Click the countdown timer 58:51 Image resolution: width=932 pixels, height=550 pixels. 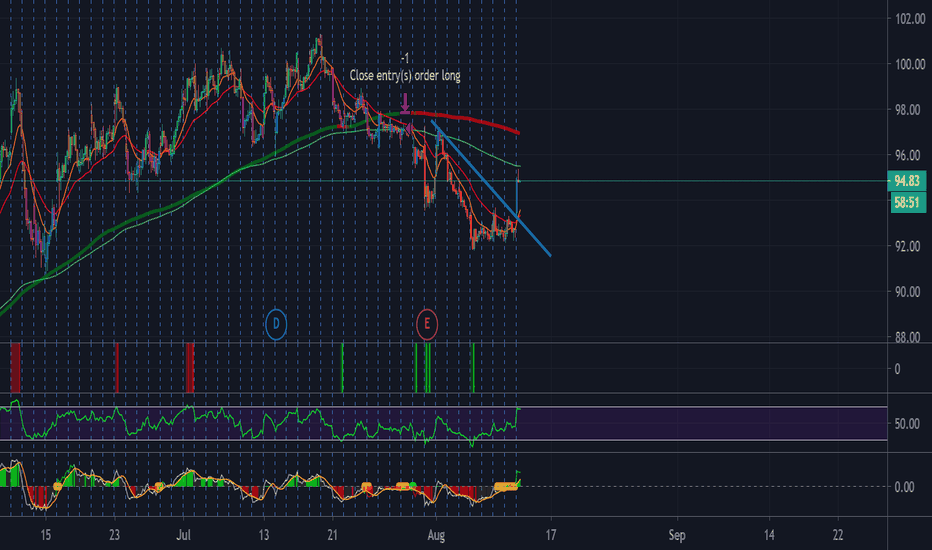[x=906, y=202]
